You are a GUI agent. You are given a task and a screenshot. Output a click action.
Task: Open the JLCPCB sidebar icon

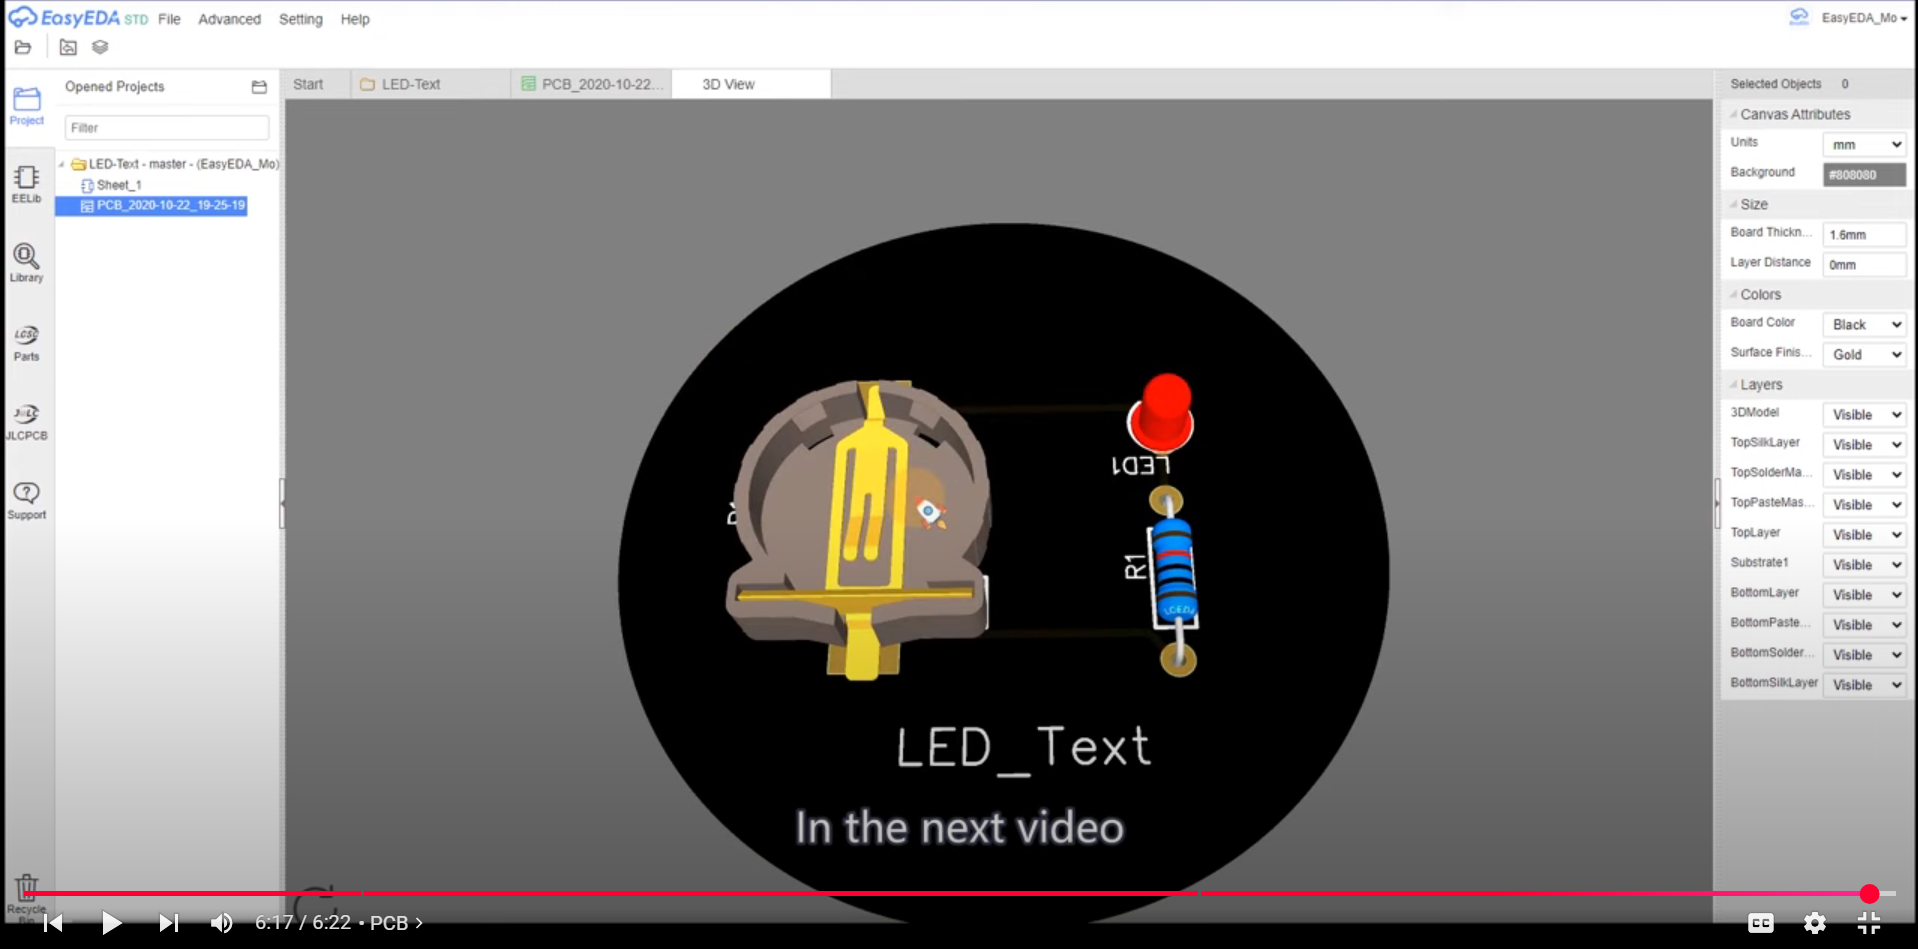26,420
